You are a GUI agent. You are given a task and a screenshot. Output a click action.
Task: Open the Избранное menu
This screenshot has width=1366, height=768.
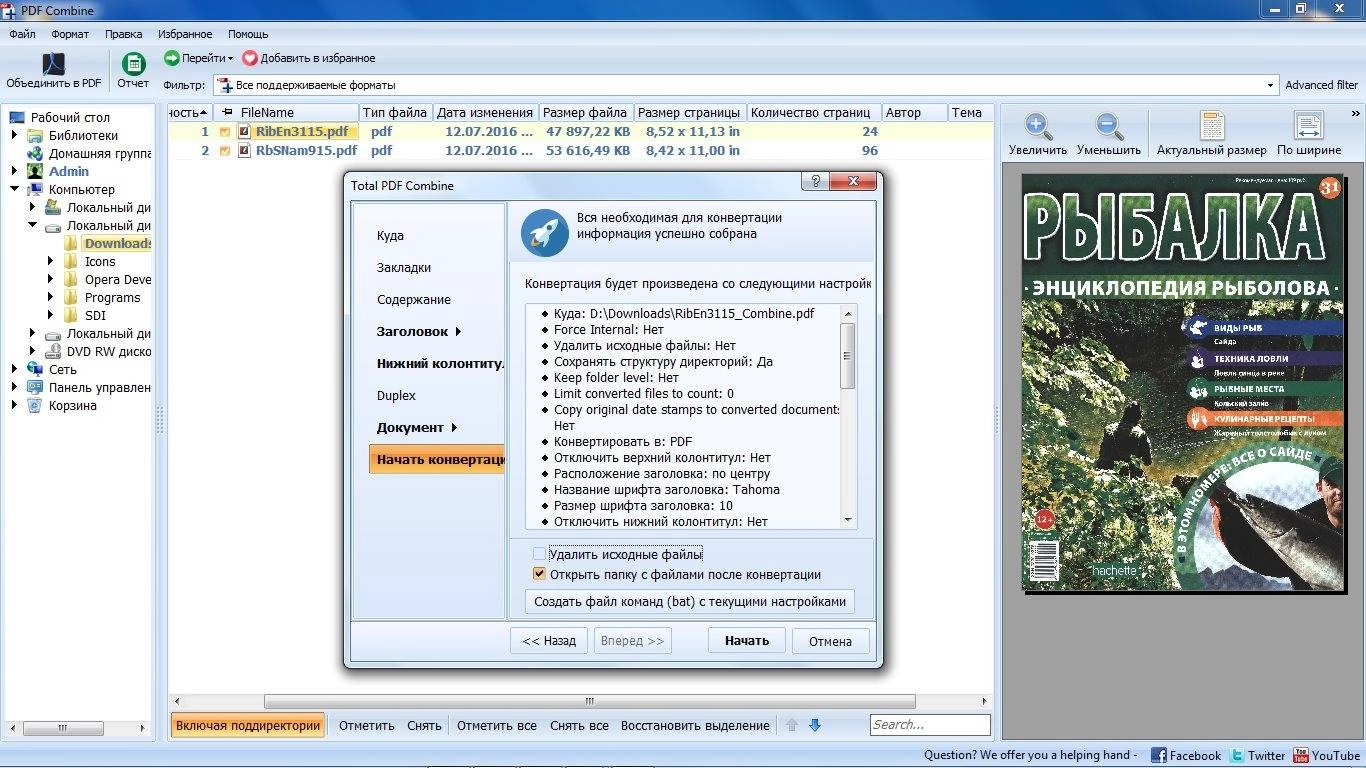click(x=185, y=34)
